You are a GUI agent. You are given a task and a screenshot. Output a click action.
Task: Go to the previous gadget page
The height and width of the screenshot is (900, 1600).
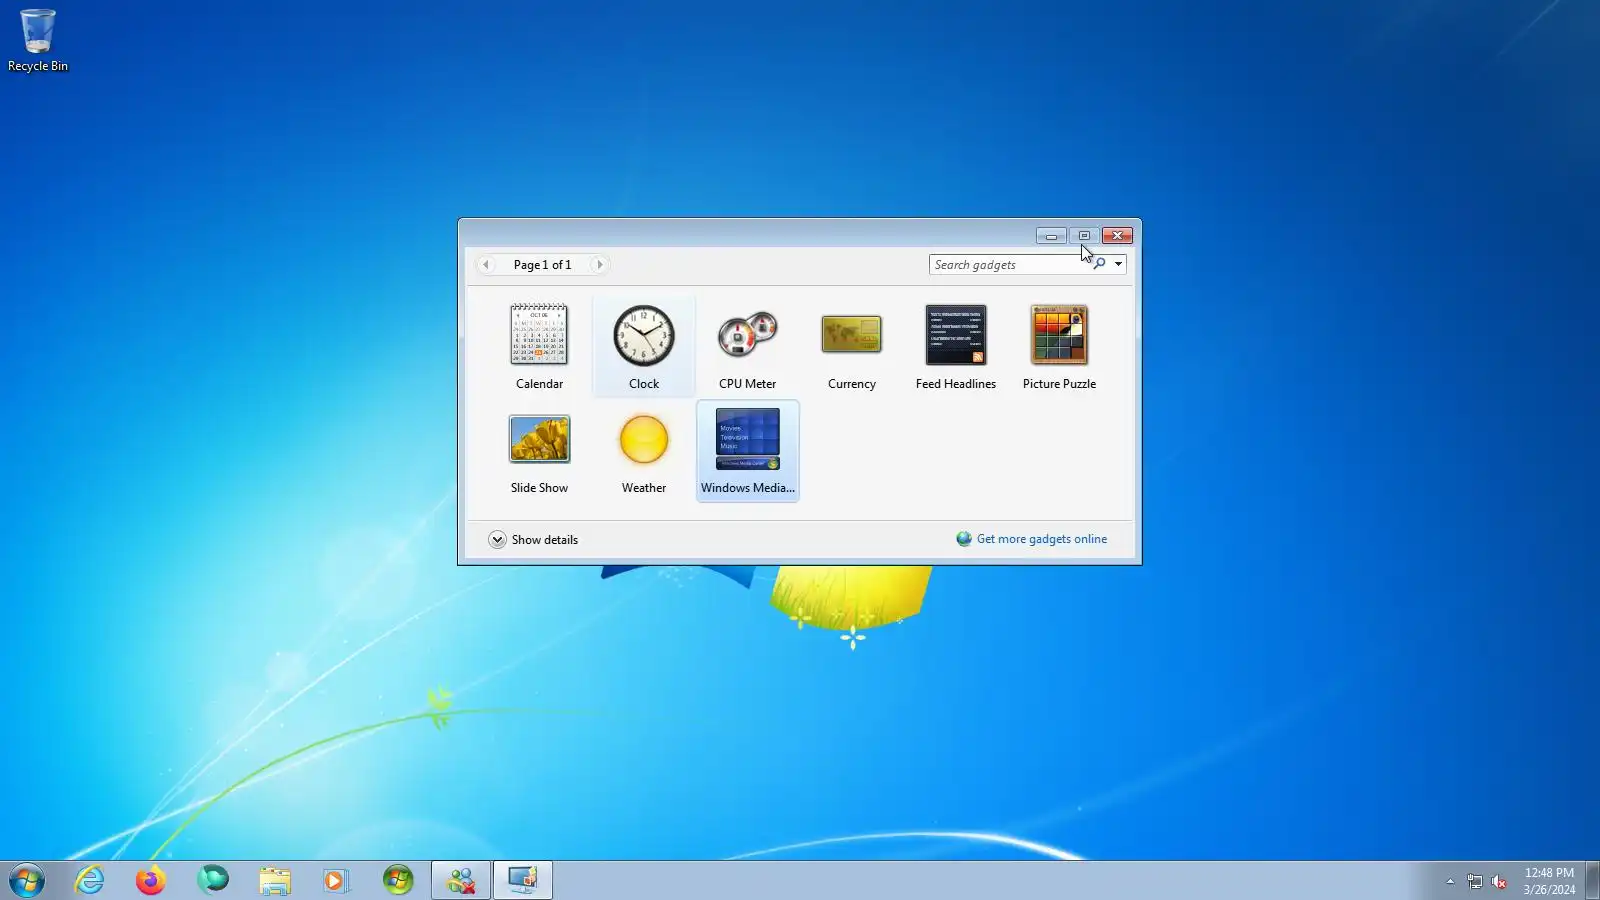pyautogui.click(x=486, y=265)
